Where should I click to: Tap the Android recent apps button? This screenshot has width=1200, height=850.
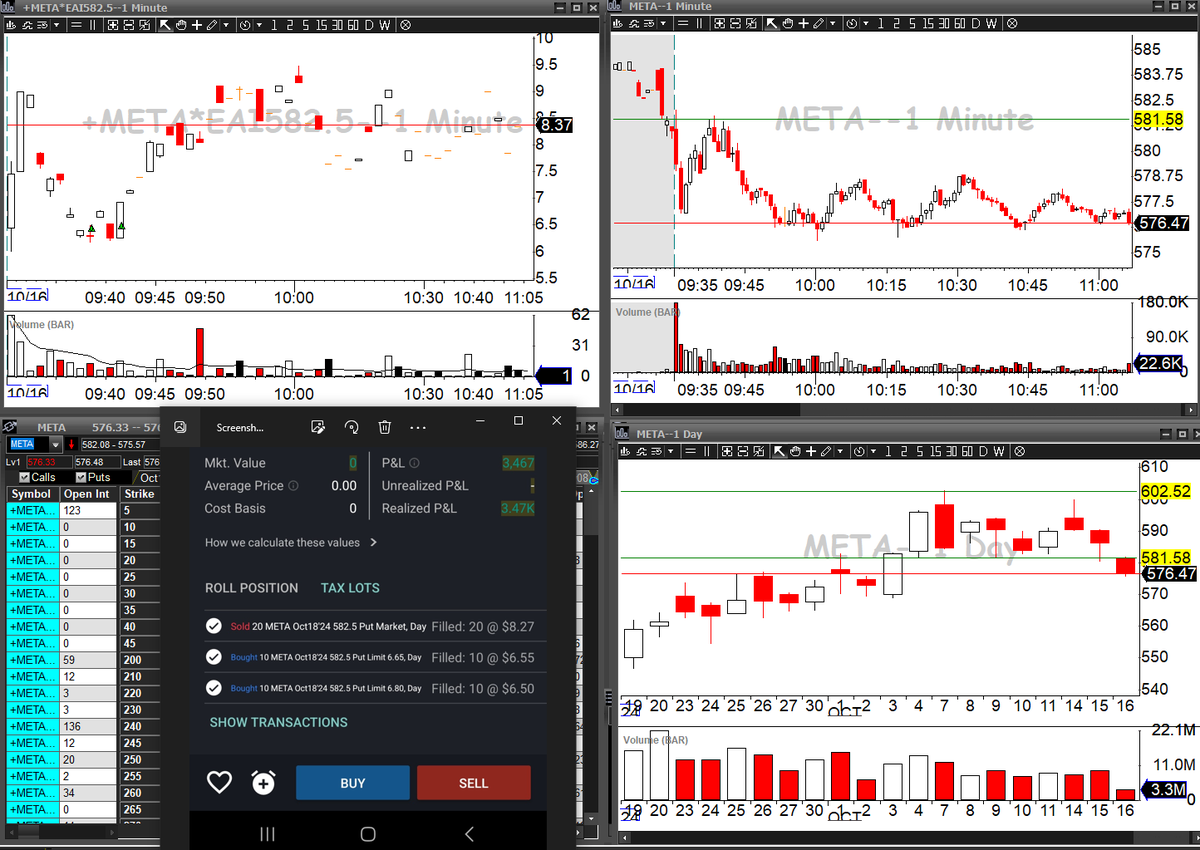[267, 833]
